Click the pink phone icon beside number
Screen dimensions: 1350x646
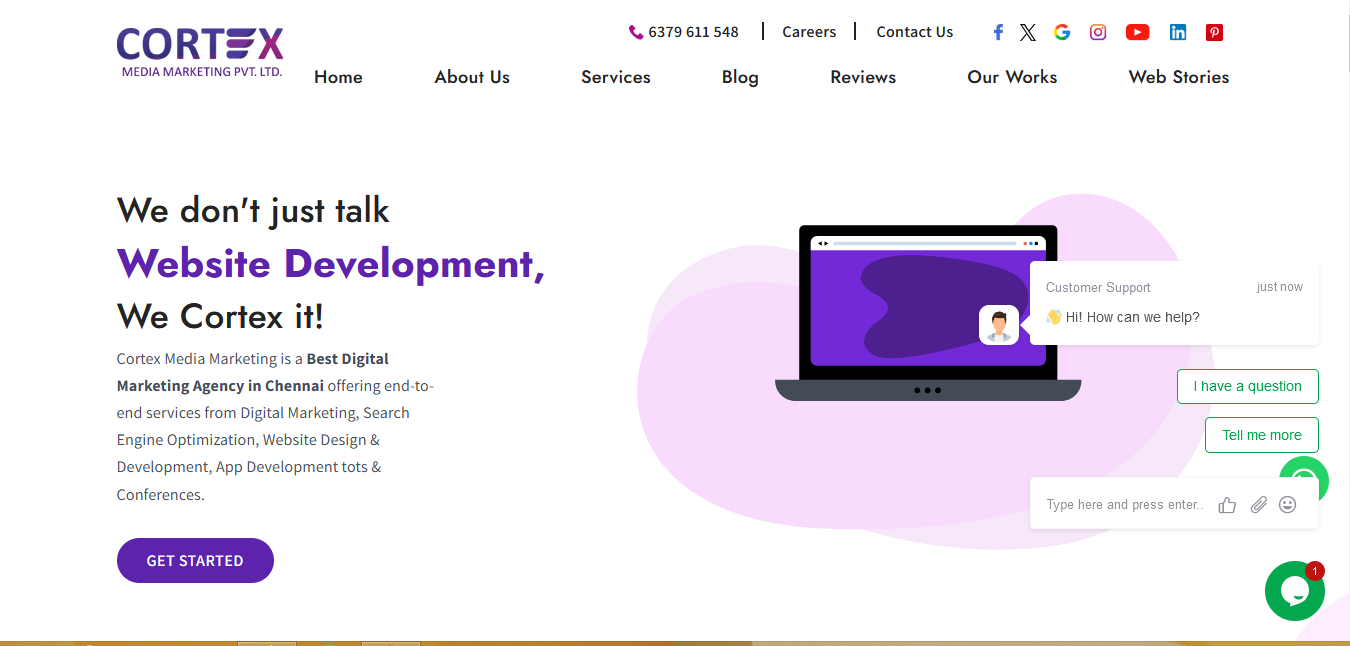tap(636, 32)
